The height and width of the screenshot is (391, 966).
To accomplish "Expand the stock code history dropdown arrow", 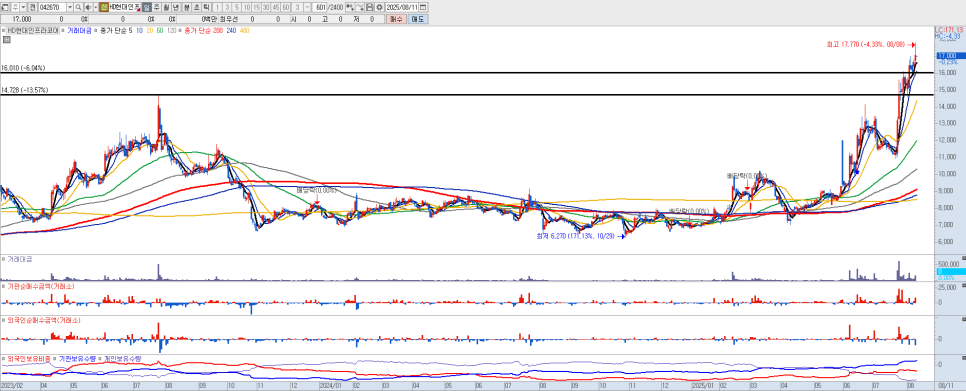I will coord(70,7).
